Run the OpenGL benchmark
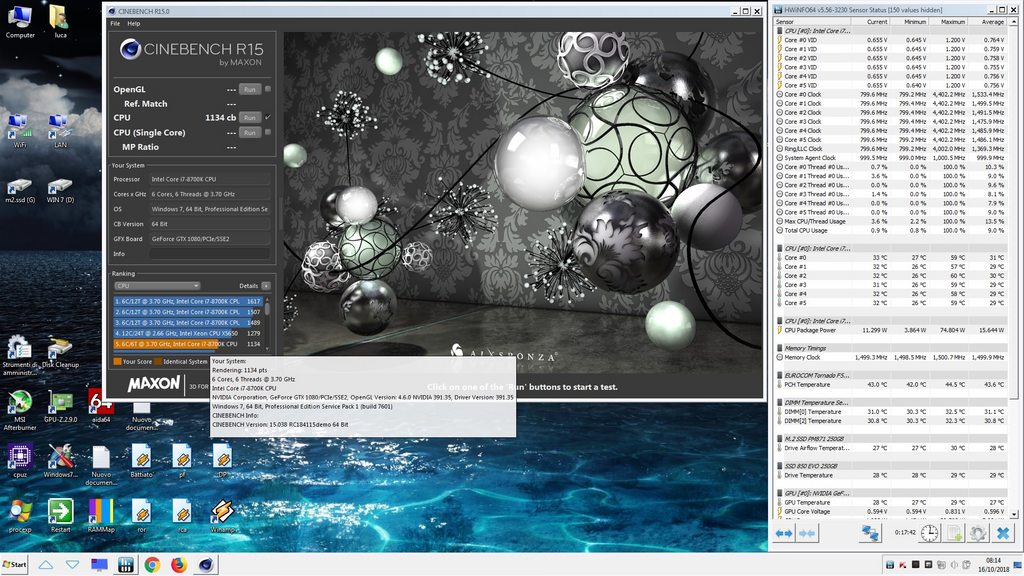Screen dimensions: 1024x576 [x=249, y=89]
